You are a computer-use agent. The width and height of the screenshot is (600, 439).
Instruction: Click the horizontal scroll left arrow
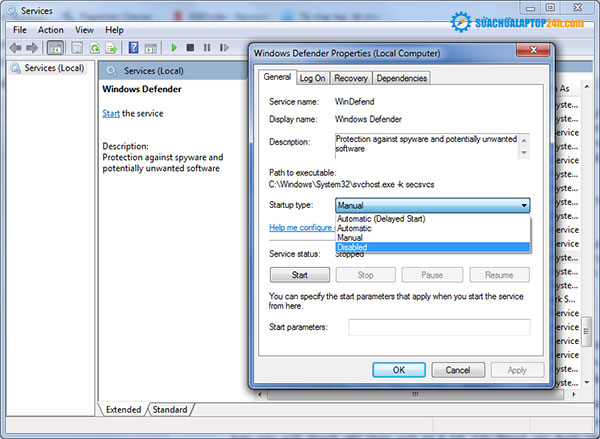pos(260,394)
